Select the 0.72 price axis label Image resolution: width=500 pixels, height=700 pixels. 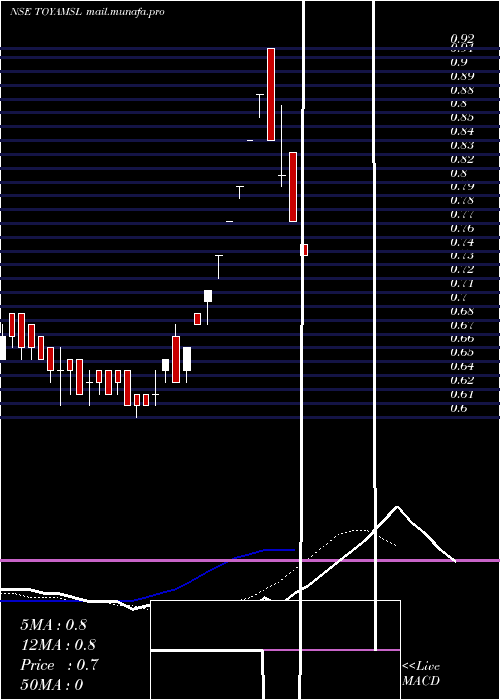pos(462,270)
